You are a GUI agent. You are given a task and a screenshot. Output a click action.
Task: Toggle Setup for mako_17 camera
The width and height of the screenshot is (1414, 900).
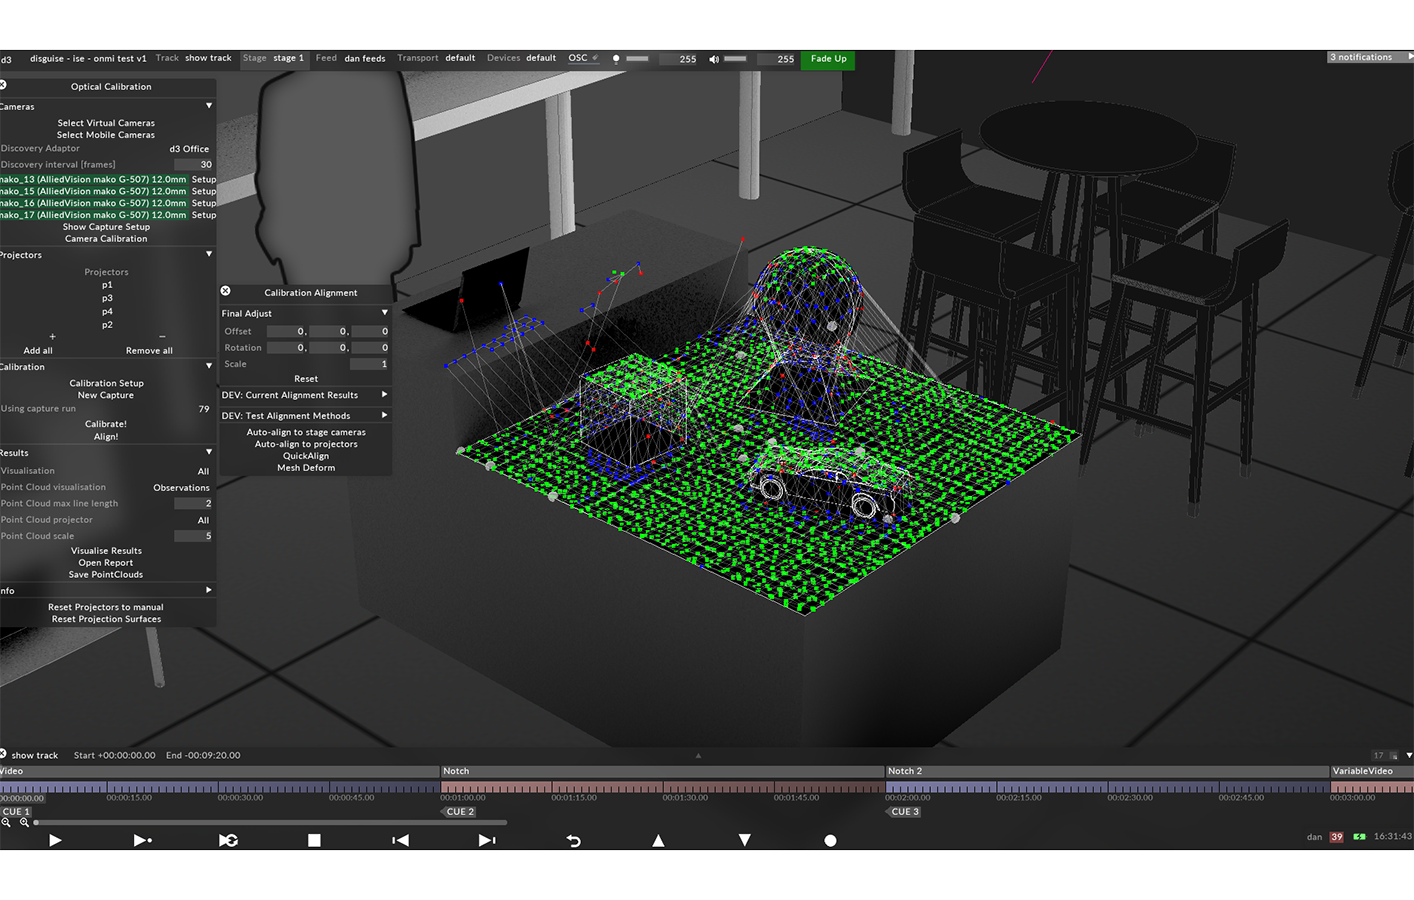click(204, 215)
